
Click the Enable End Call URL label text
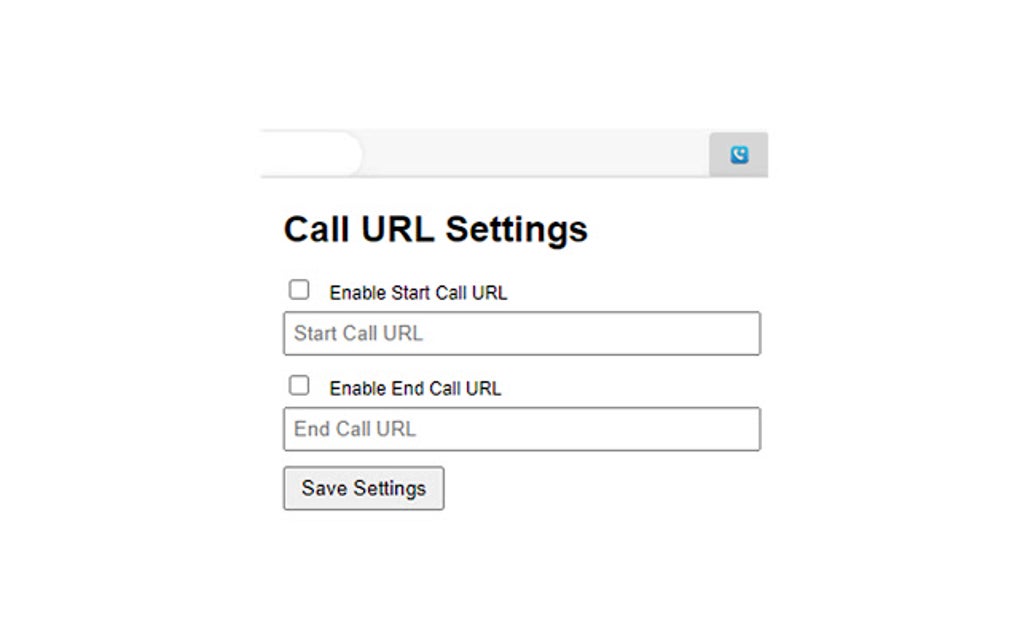pos(415,388)
